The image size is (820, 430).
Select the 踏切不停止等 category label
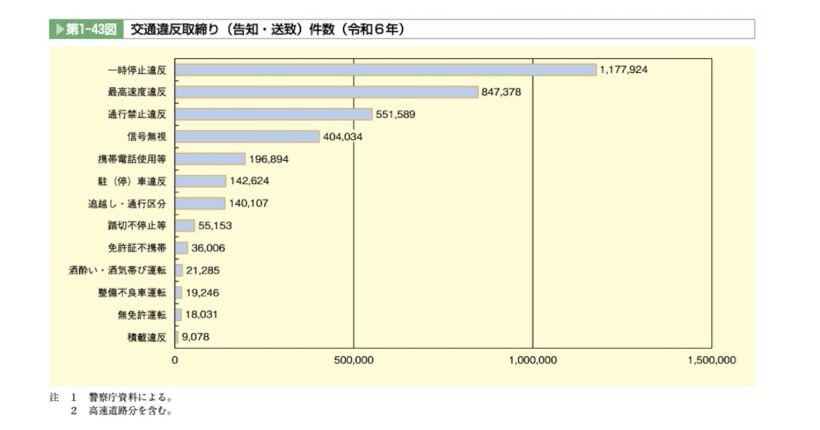tap(140, 226)
